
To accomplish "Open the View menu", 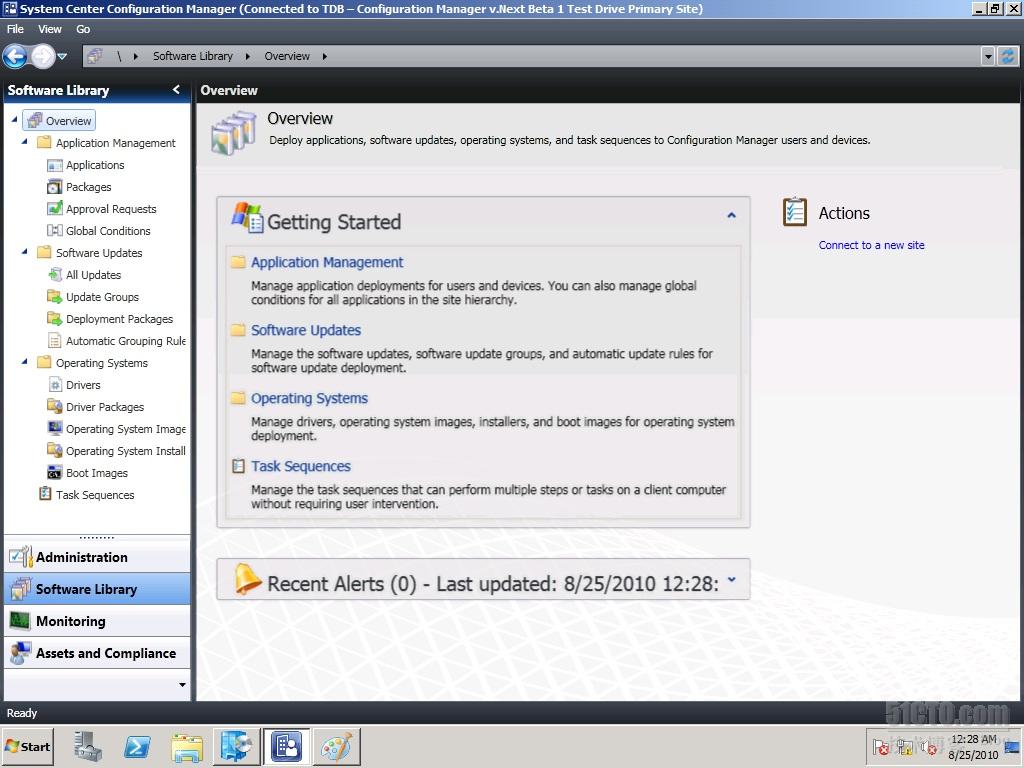I will (50, 29).
